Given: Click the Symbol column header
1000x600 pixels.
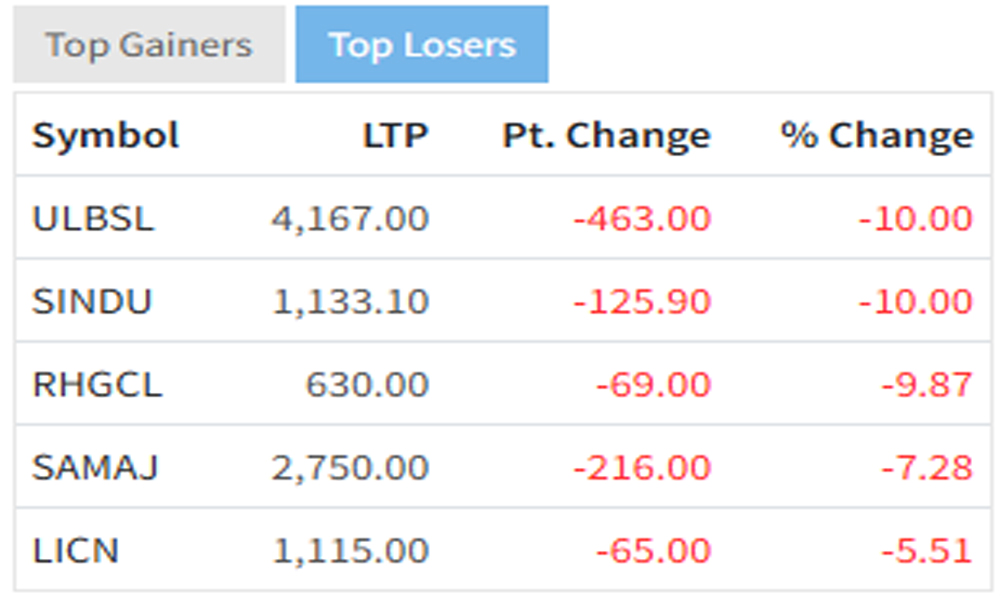Looking at the screenshot, I should [x=105, y=135].
